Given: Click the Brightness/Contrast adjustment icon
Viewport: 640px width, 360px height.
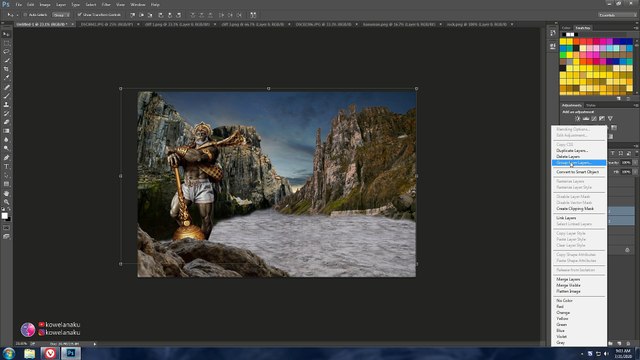Looking at the screenshot, I should (x=578, y=119).
